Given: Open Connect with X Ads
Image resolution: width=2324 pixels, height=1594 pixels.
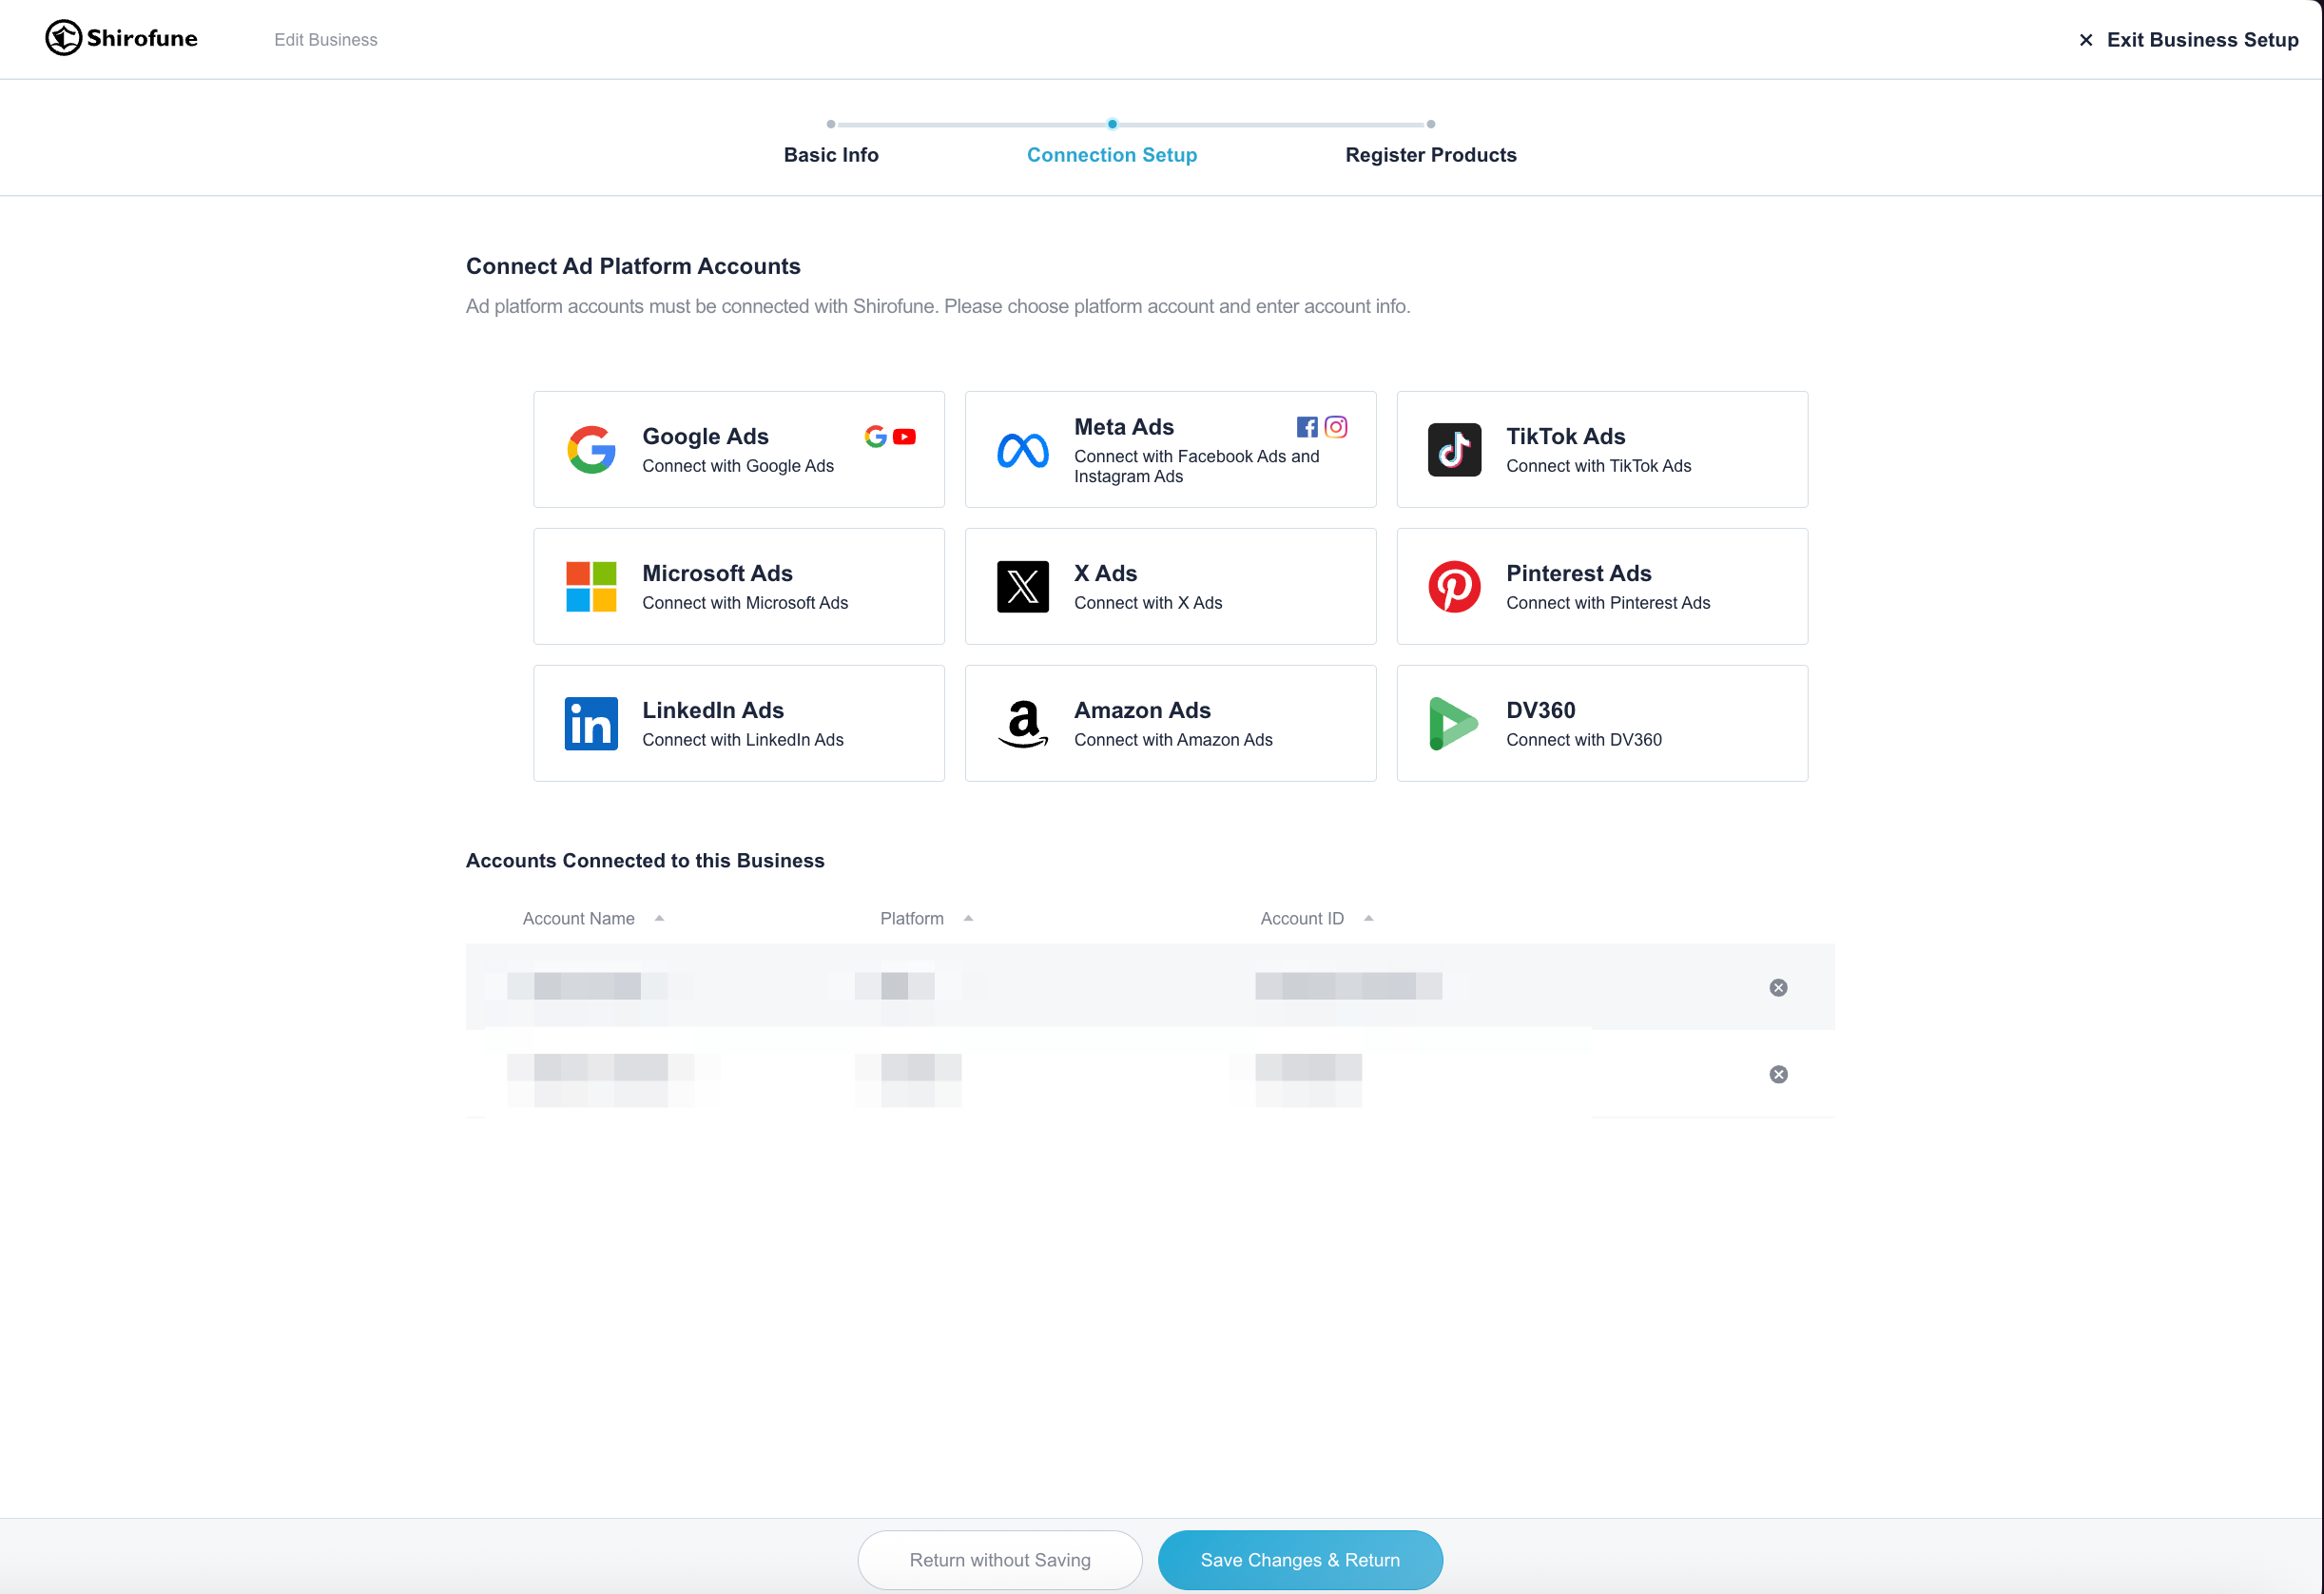Looking at the screenshot, I should 1148,603.
